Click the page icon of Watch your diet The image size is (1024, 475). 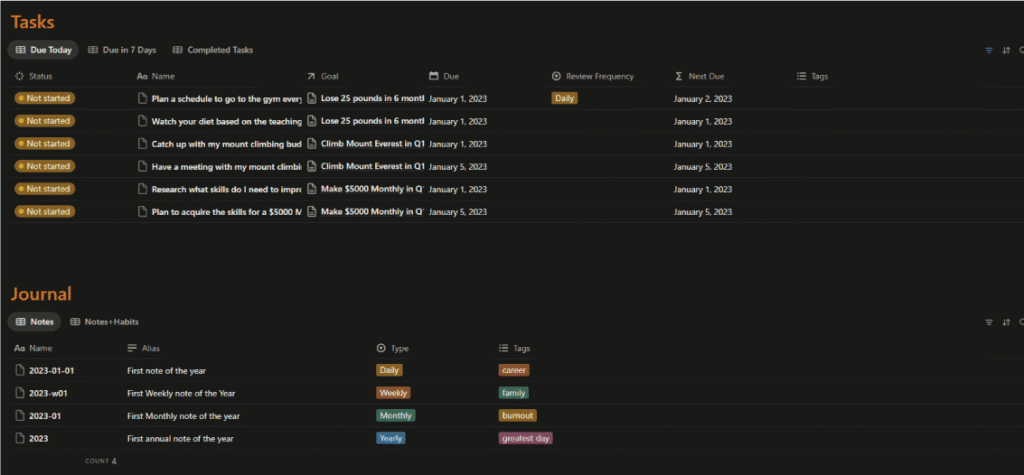pyautogui.click(x=142, y=121)
